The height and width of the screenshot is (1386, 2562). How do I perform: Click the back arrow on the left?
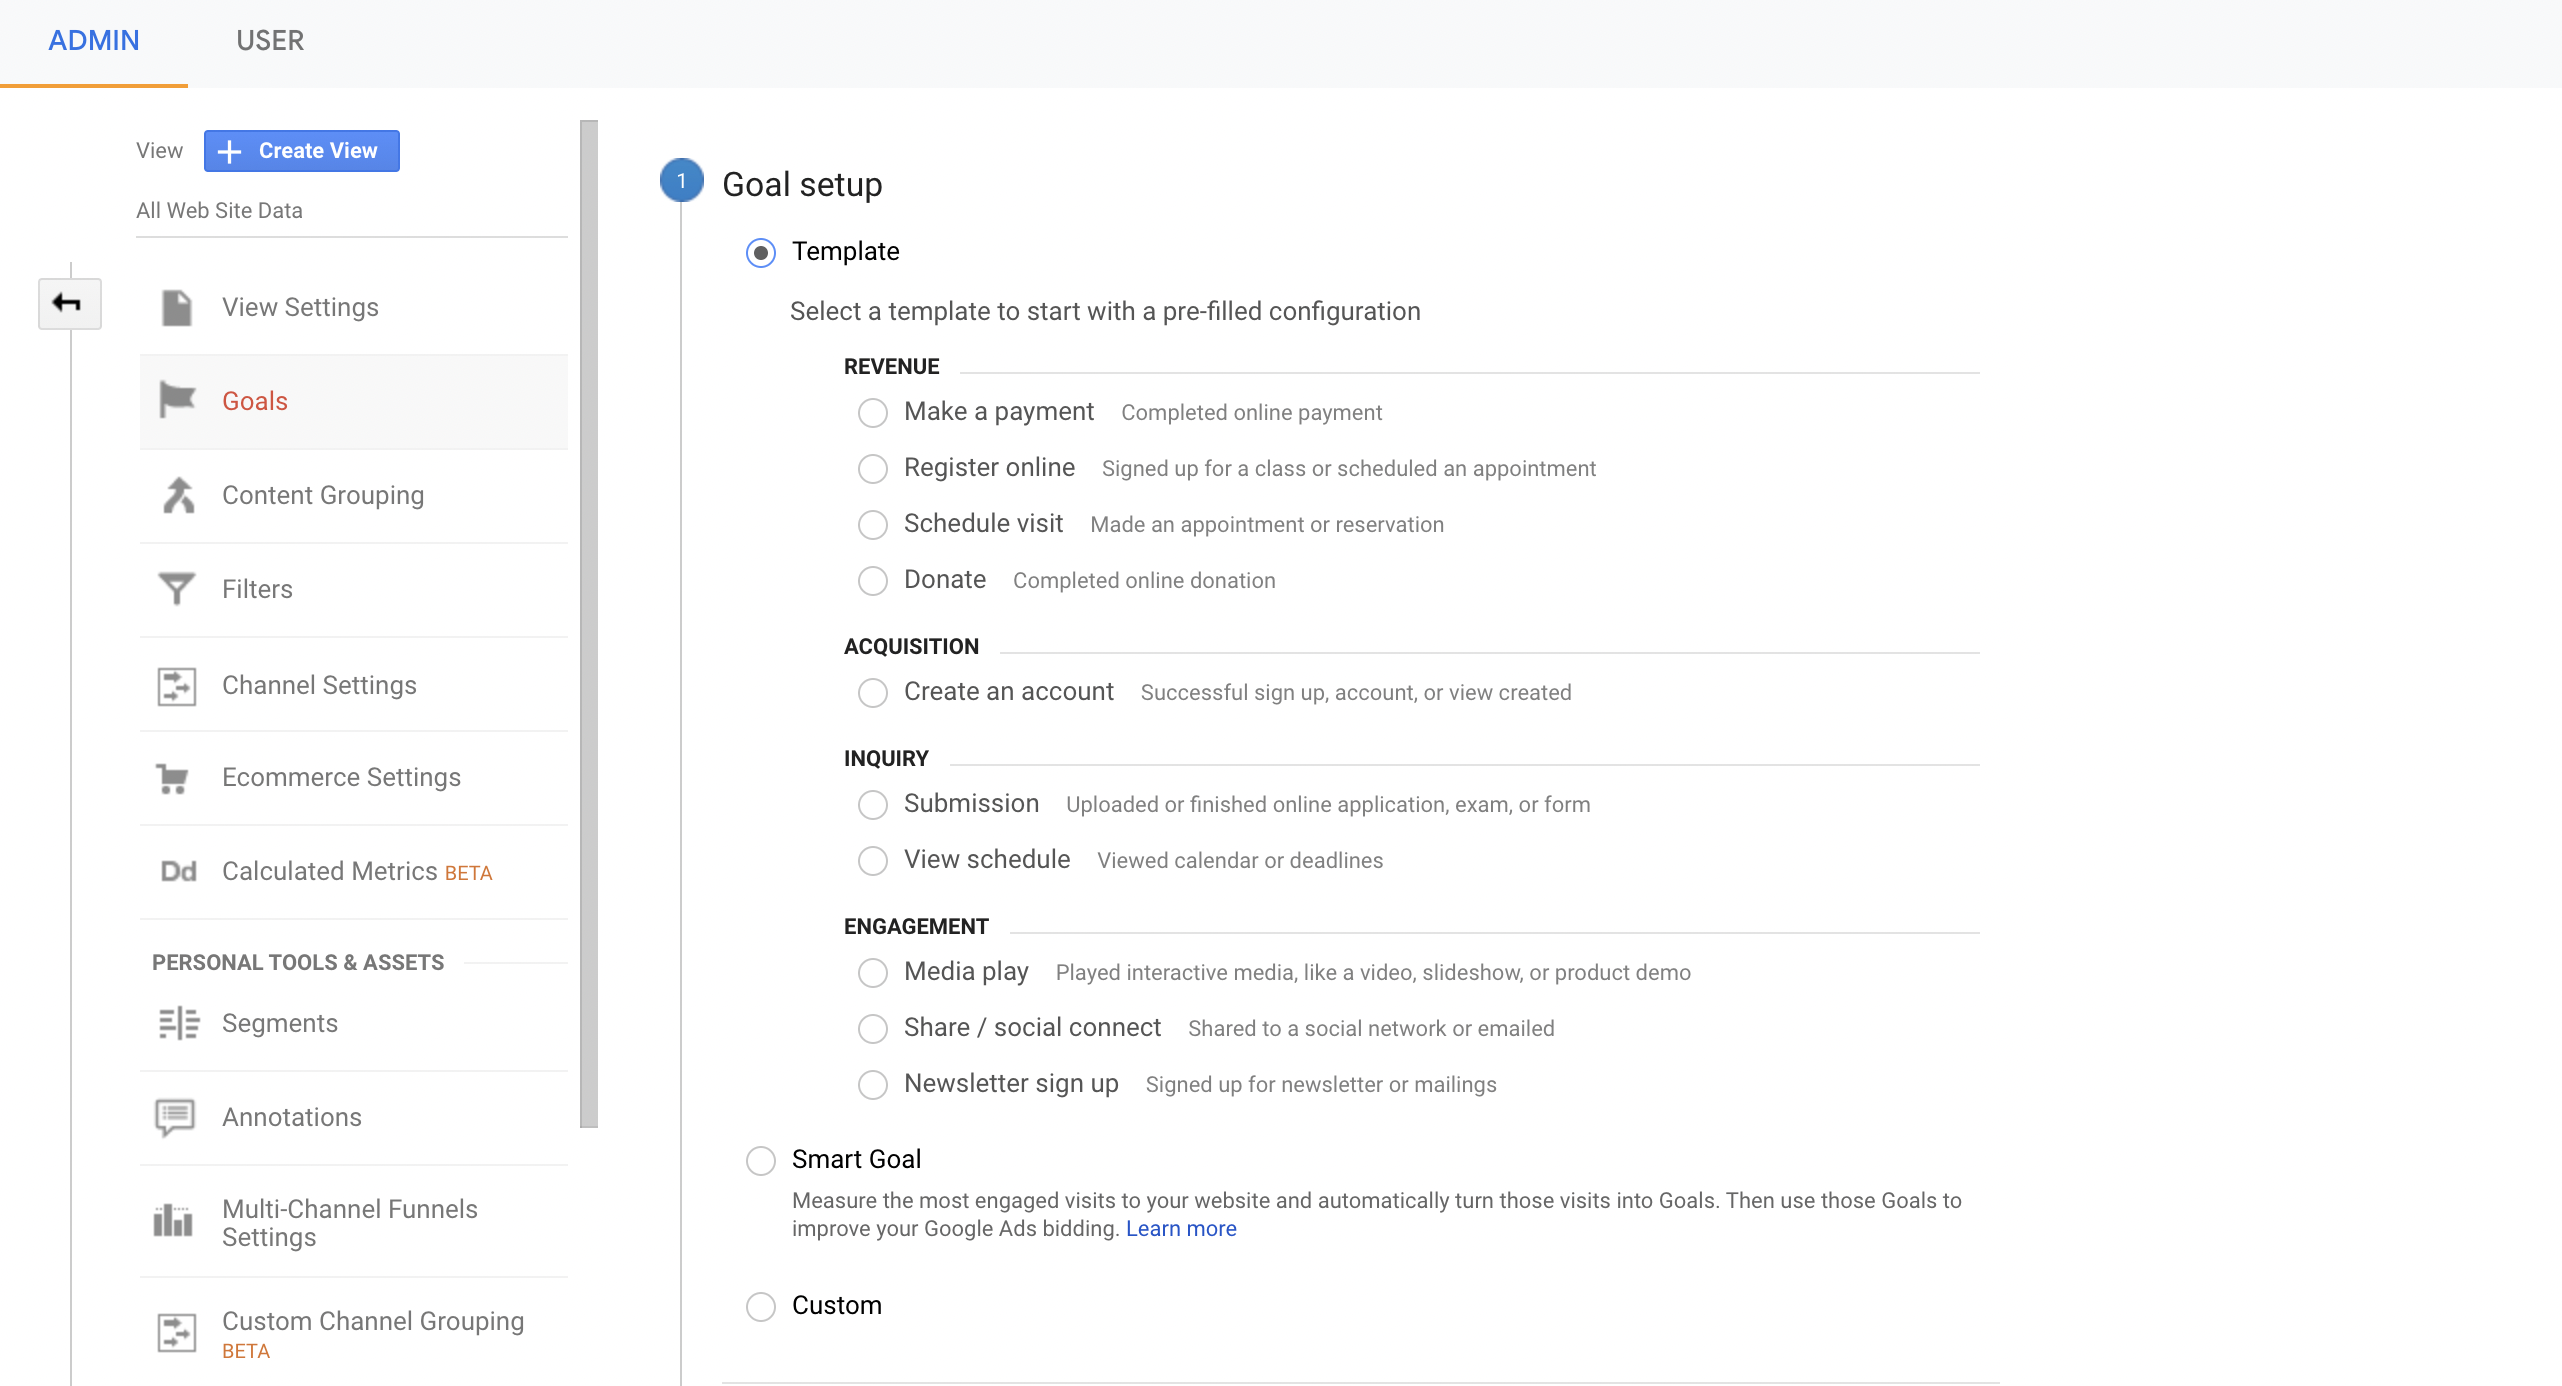(70, 303)
